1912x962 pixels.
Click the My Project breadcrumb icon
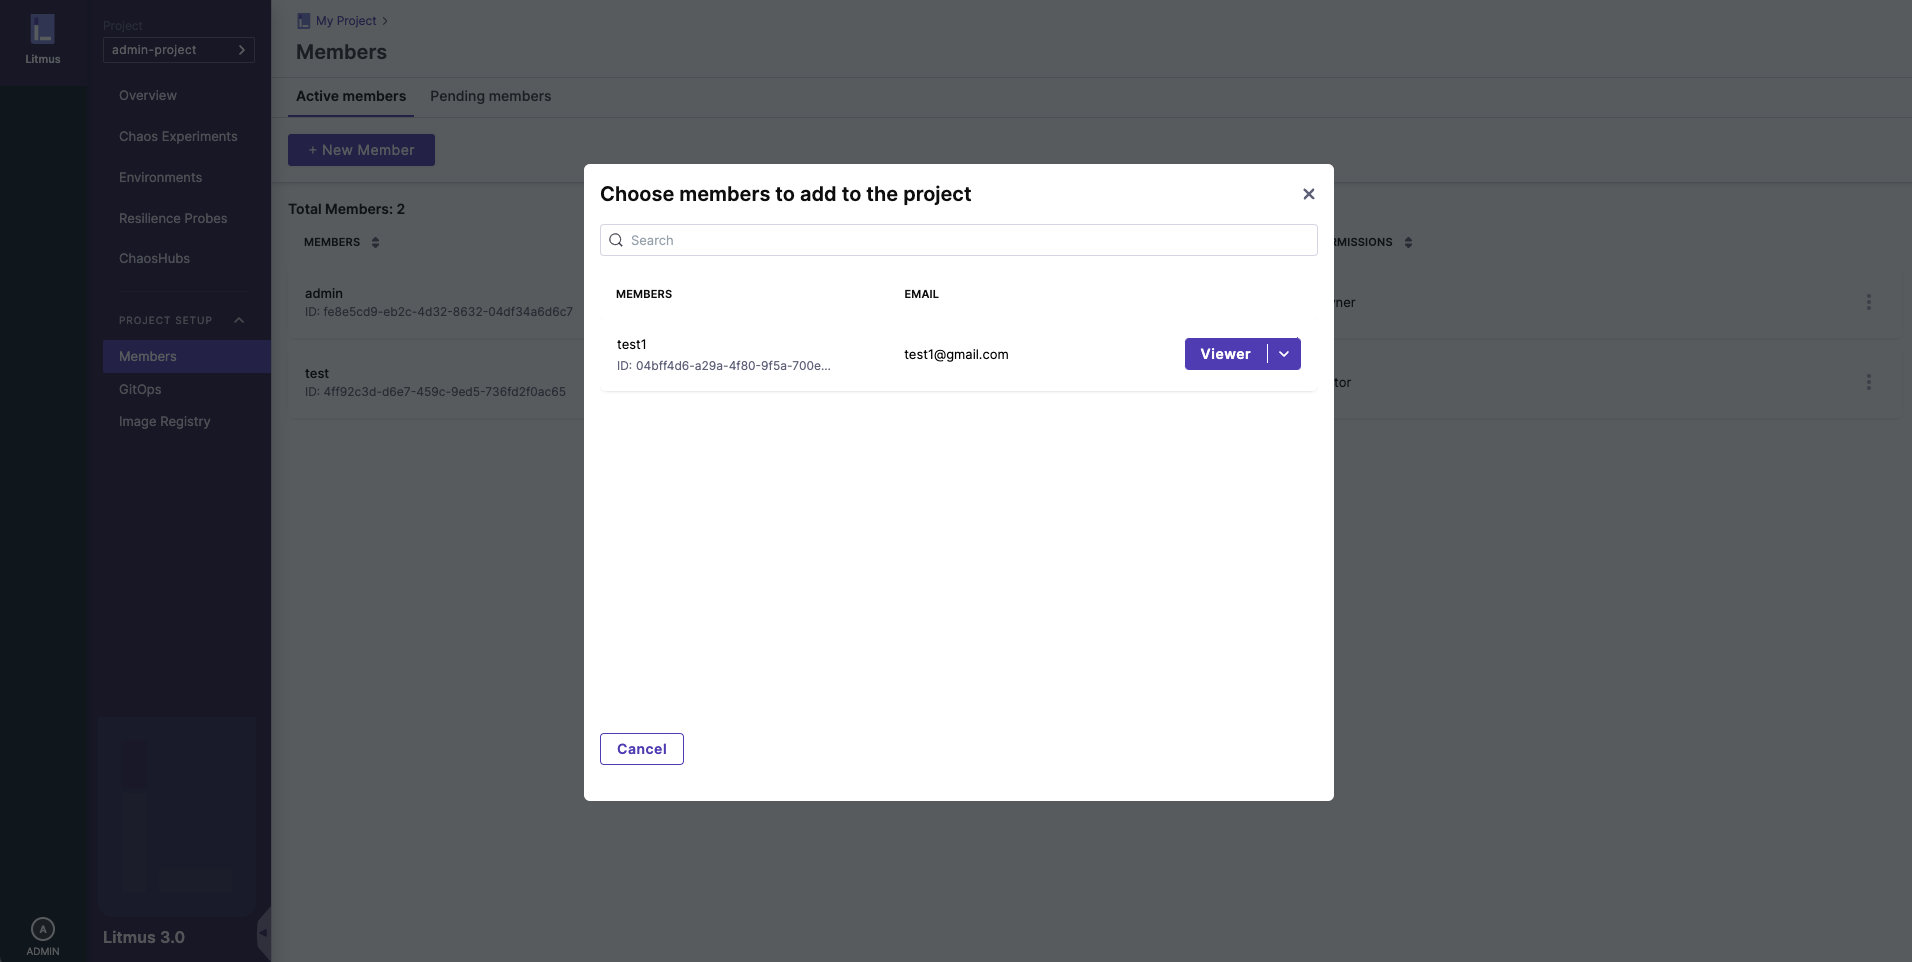304,21
